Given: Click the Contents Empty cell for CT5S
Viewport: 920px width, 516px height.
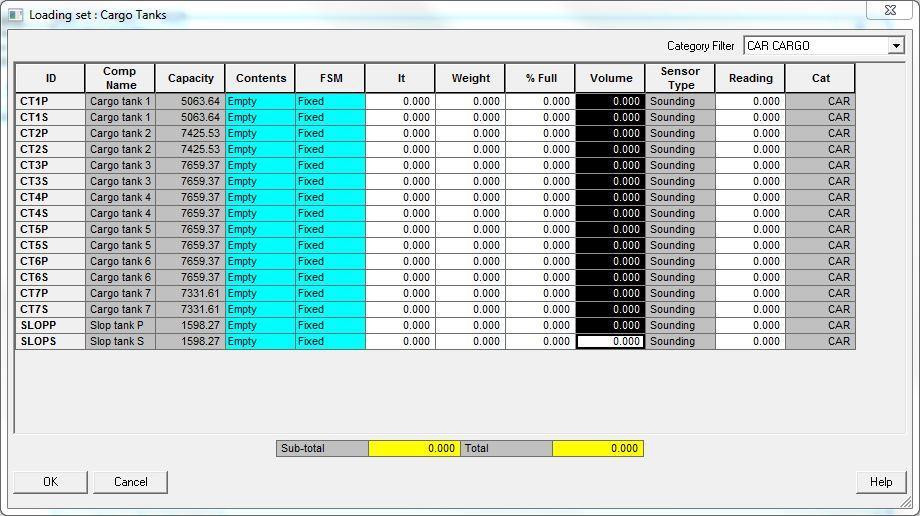Looking at the screenshot, I should [x=261, y=245].
